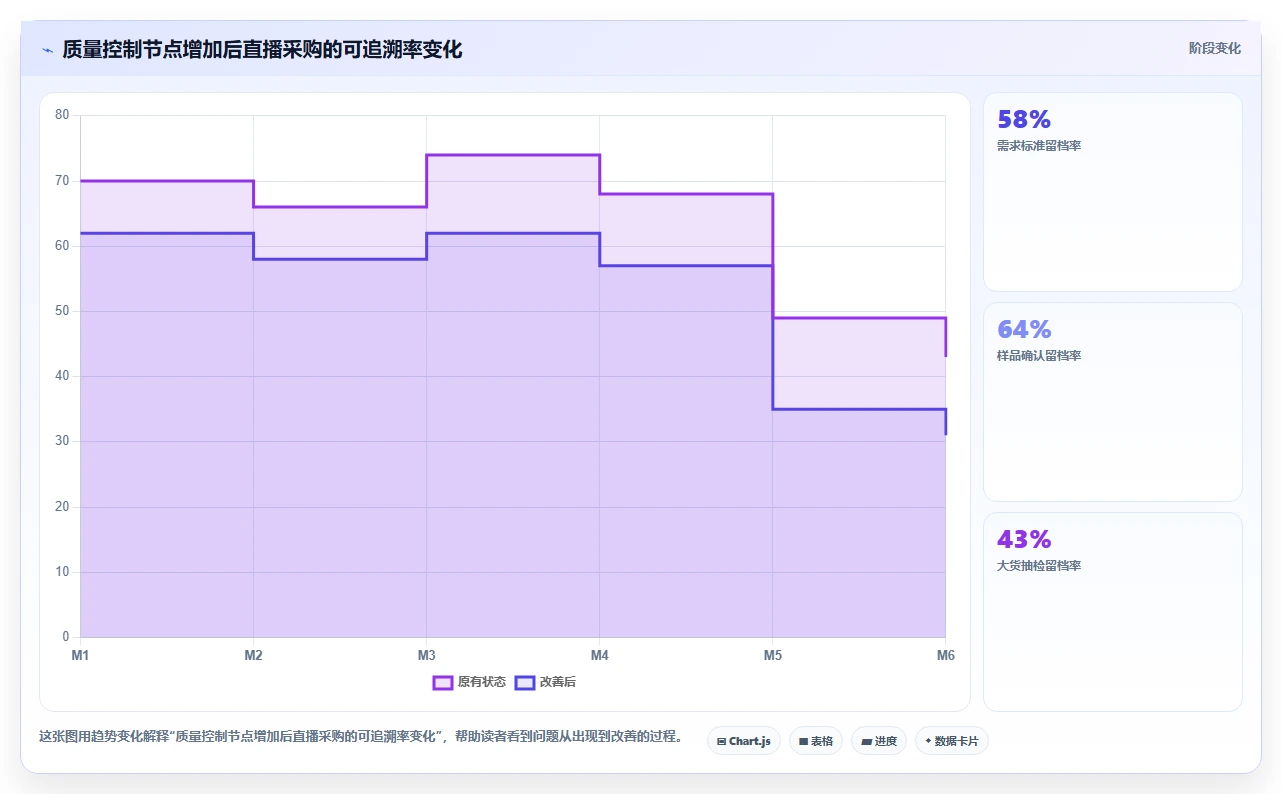Click the M6 x-axis label
This screenshot has width=1282, height=794.
point(945,655)
